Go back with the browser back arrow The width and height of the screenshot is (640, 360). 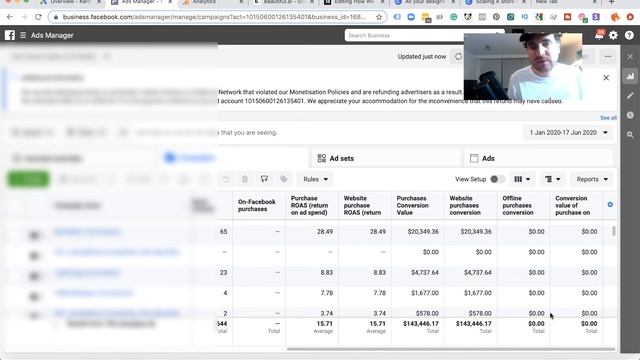[x=10, y=17]
